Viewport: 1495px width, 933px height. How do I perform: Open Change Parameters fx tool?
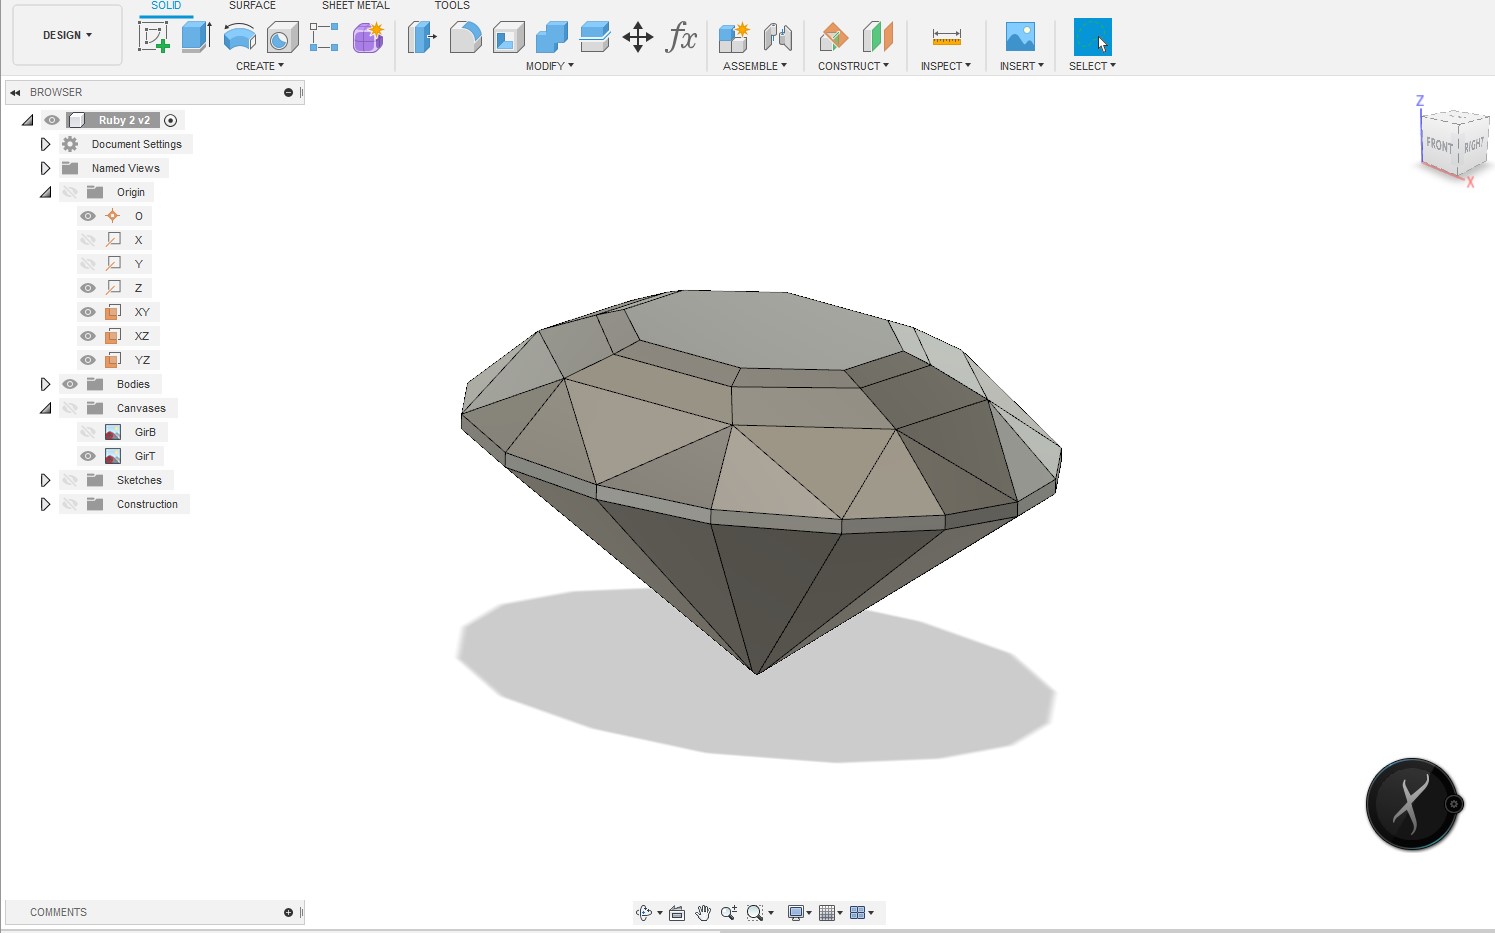[681, 37]
